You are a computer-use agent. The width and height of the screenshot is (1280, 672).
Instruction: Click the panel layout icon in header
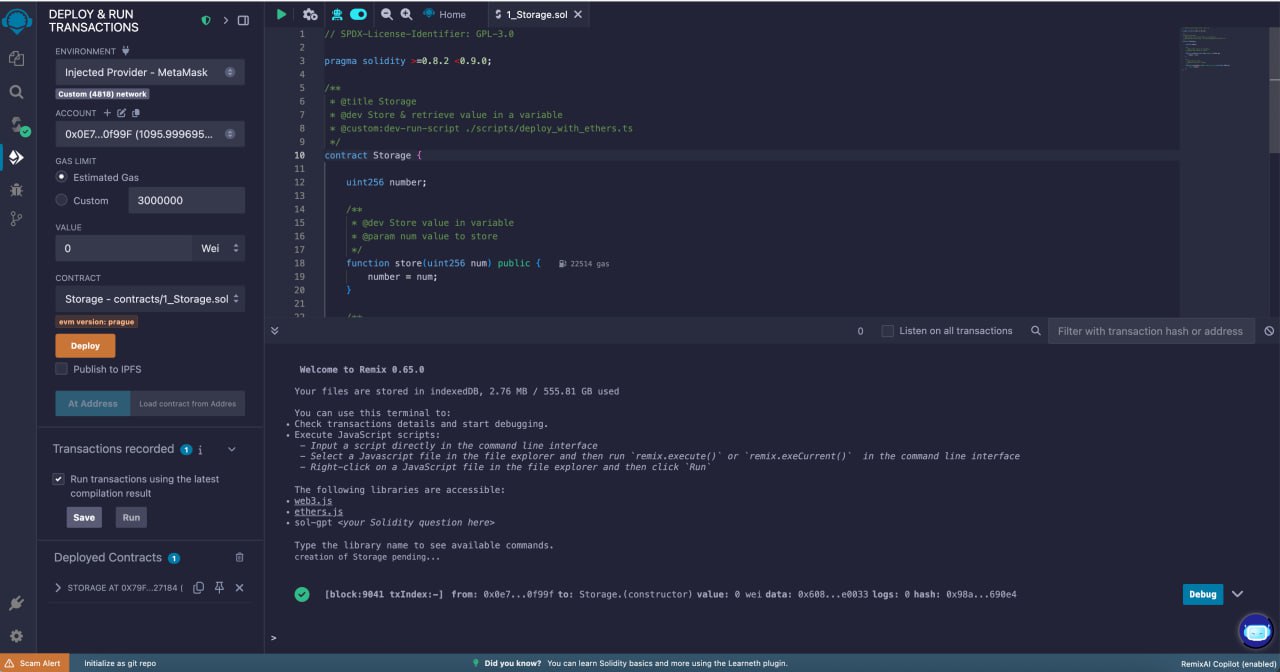pos(243,20)
